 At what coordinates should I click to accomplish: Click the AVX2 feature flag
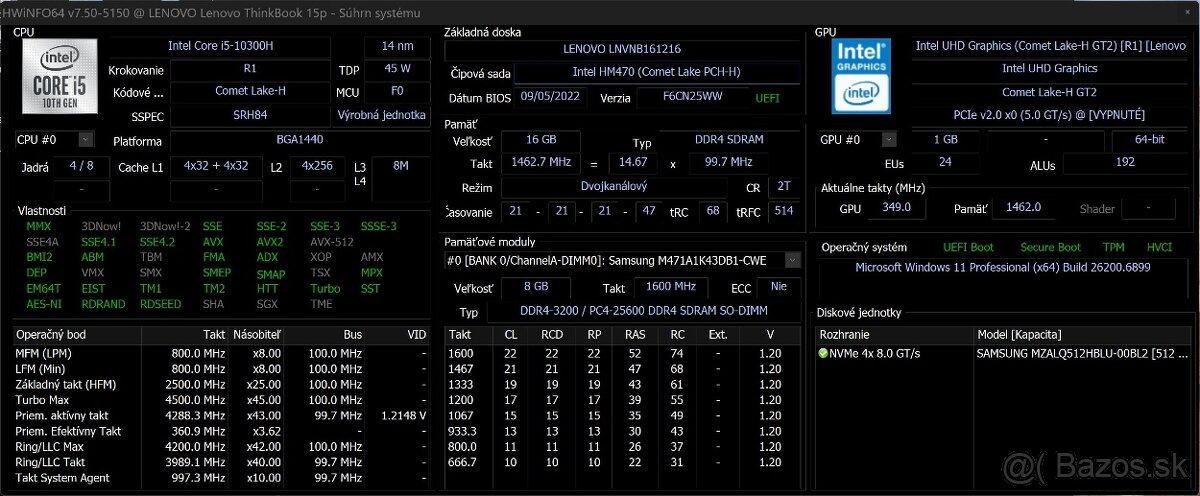[x=270, y=241]
